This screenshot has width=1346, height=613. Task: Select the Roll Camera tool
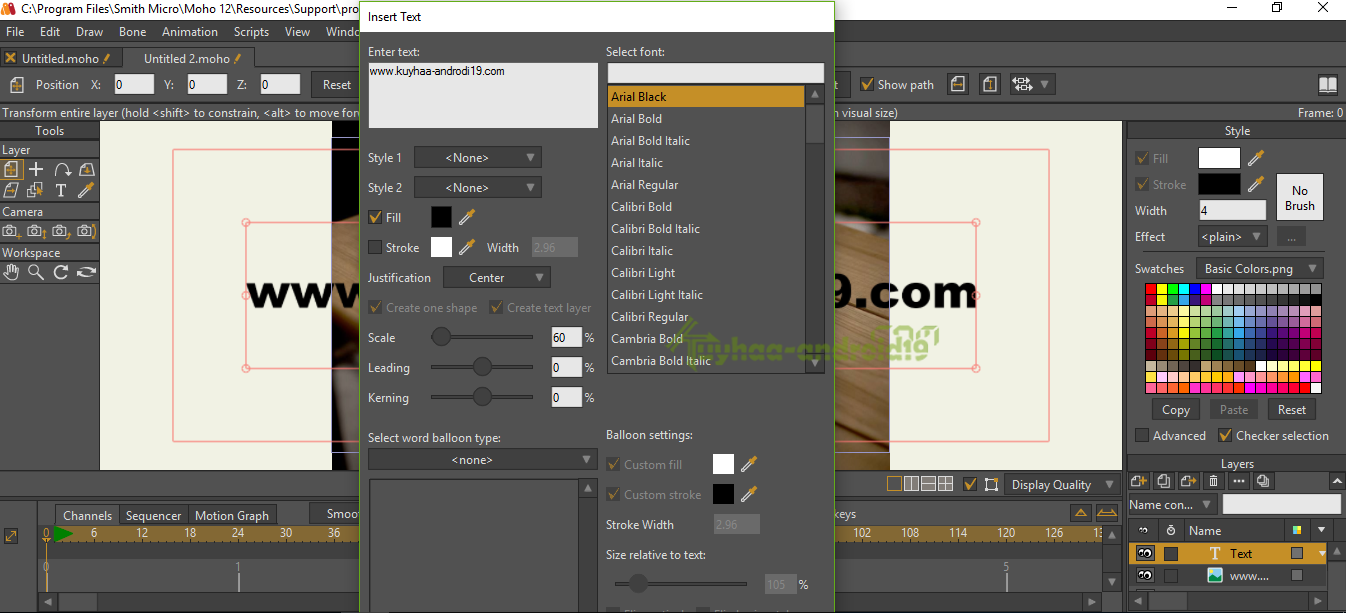(x=61, y=231)
